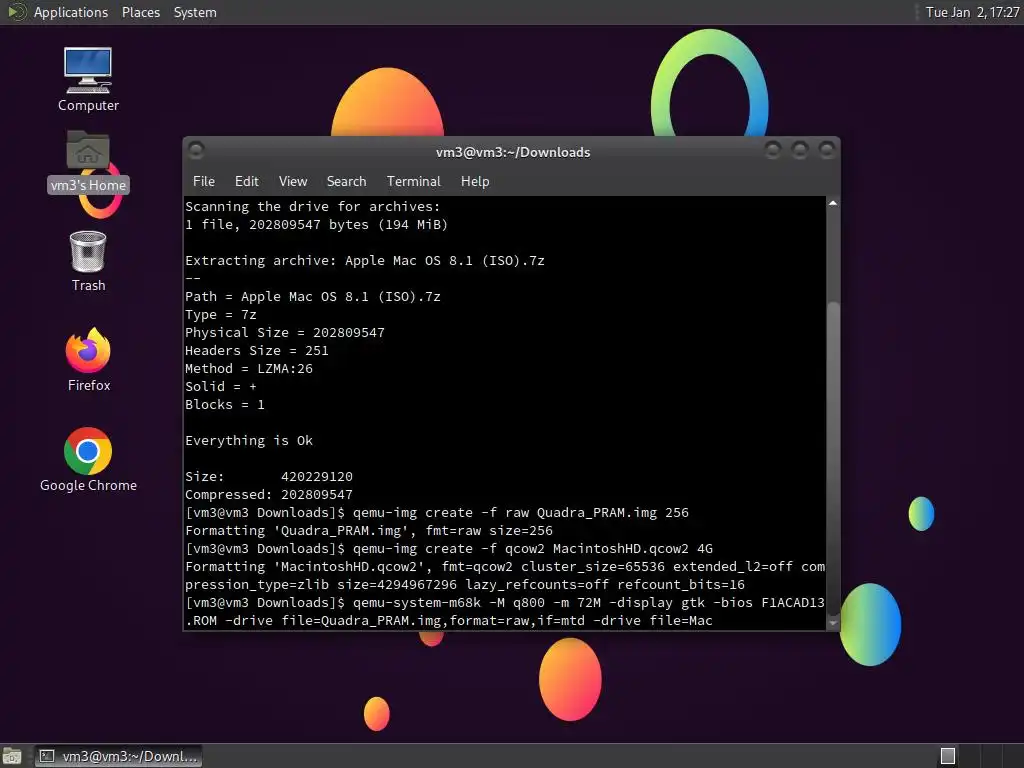The width and height of the screenshot is (1024, 768).
Task: Minimize the terminal window
Action: [773, 151]
